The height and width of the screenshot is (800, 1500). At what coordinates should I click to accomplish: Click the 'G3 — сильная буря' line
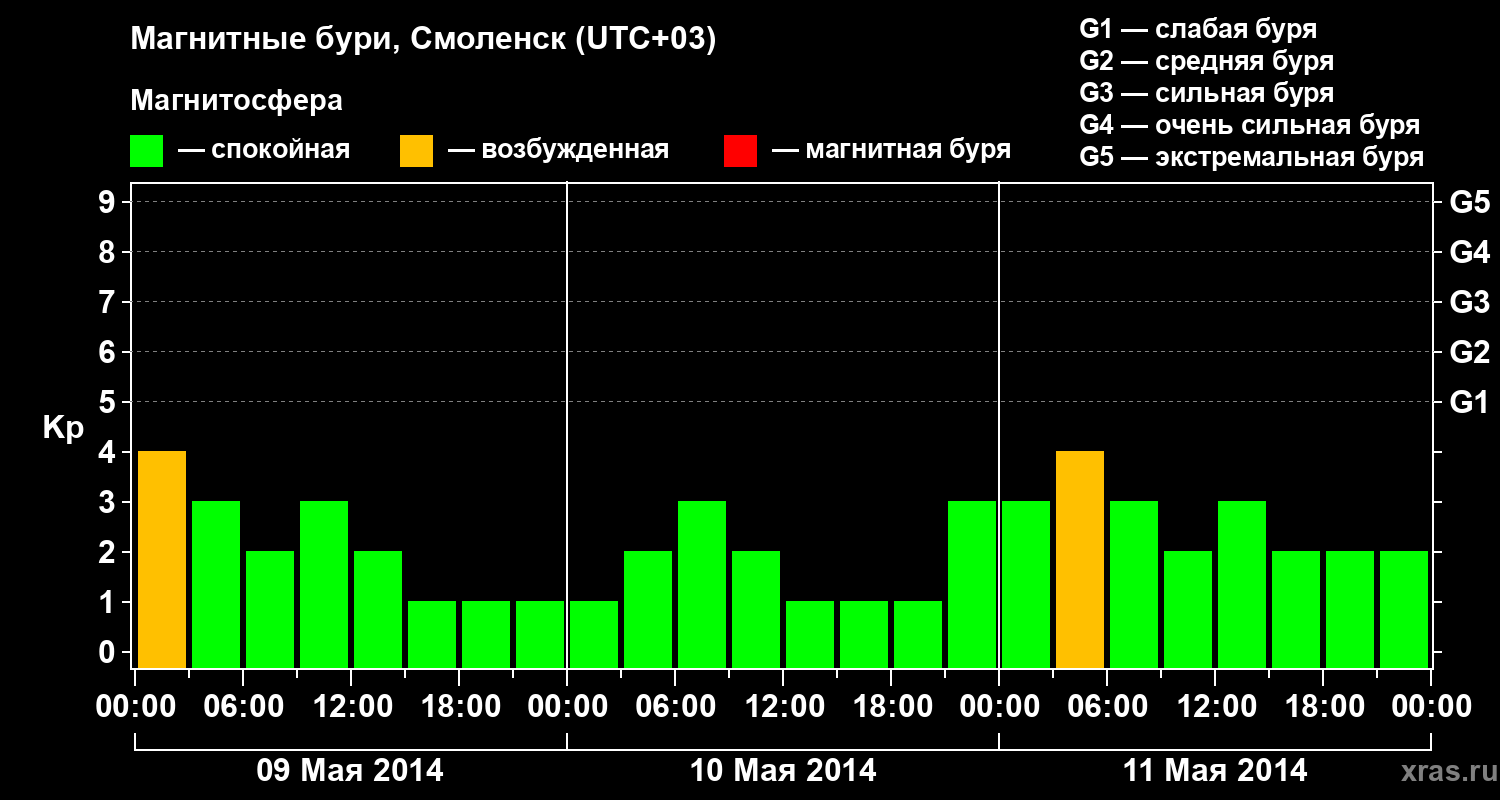(1207, 93)
